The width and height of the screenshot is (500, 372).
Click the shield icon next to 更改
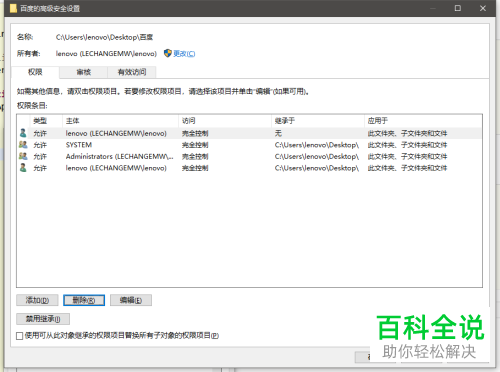pyautogui.click(x=168, y=53)
